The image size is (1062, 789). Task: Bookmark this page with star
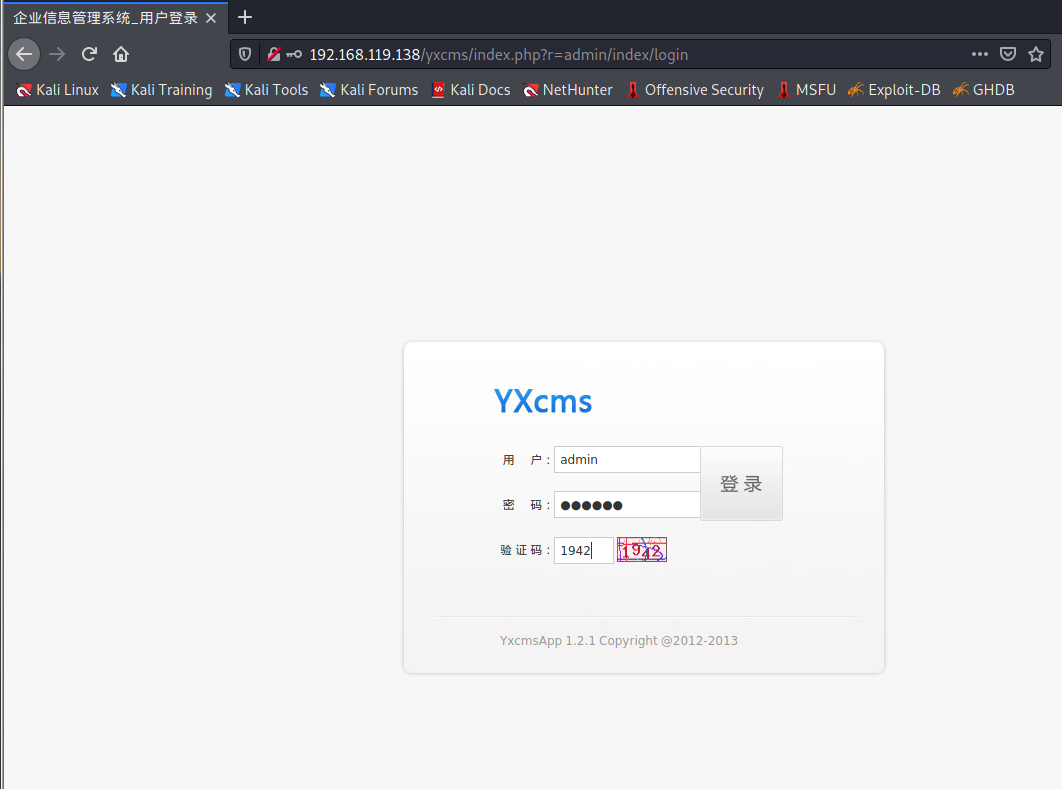tap(1036, 54)
